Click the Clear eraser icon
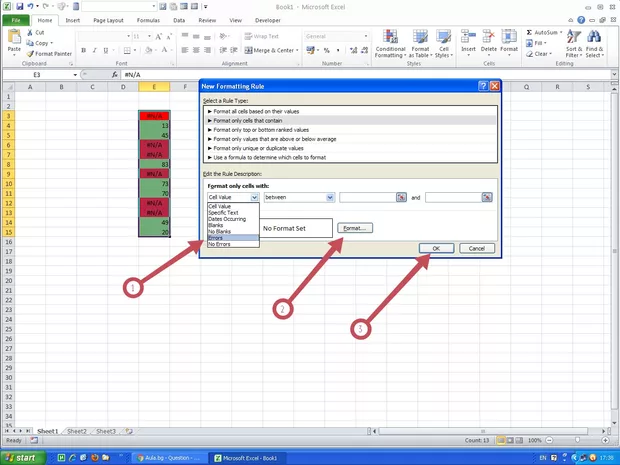 (529, 54)
